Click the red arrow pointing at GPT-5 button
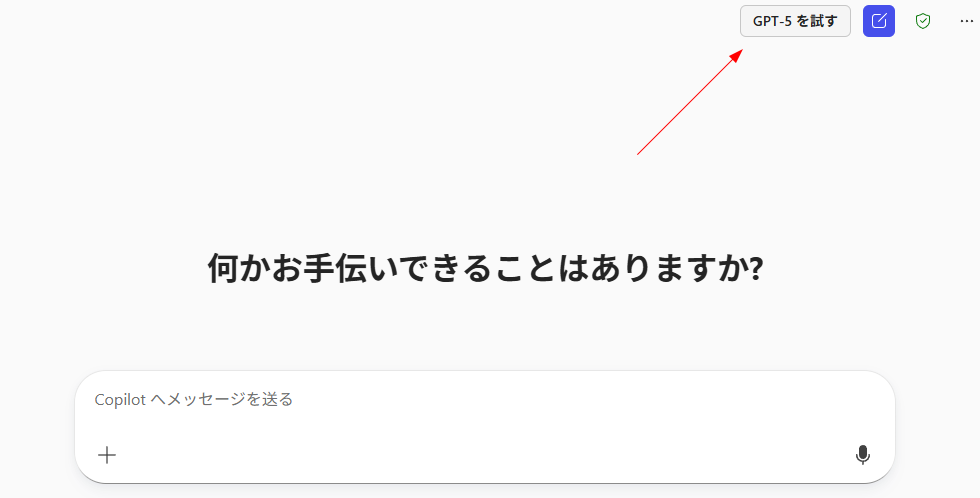This screenshot has height=498, width=980. pos(689,102)
